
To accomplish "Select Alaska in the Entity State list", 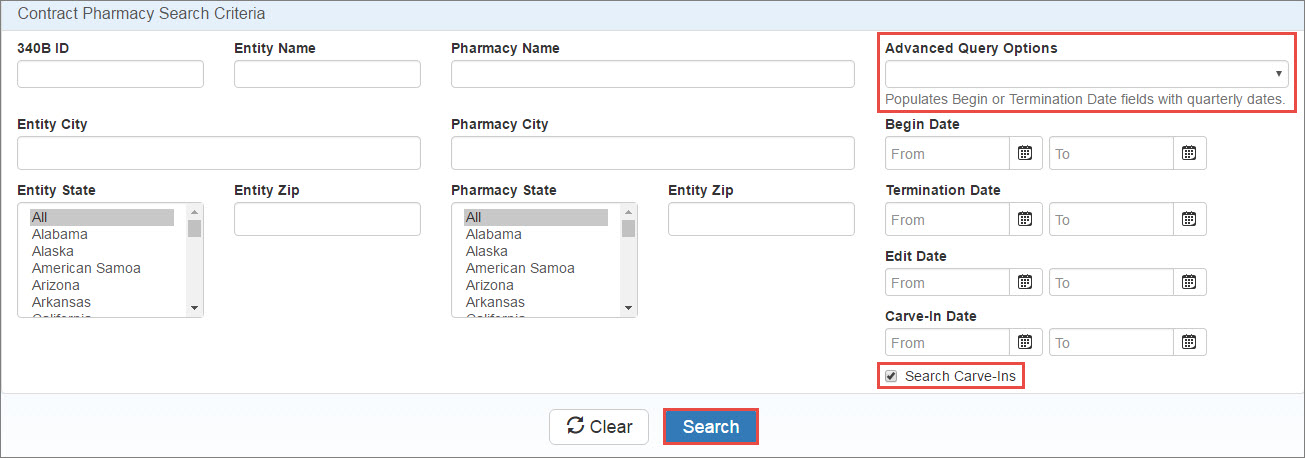I will 52,251.
